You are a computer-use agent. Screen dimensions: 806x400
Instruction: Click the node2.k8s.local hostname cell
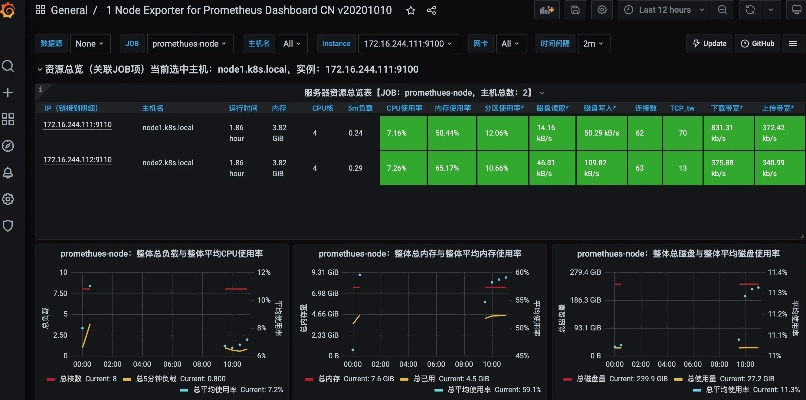168,162
